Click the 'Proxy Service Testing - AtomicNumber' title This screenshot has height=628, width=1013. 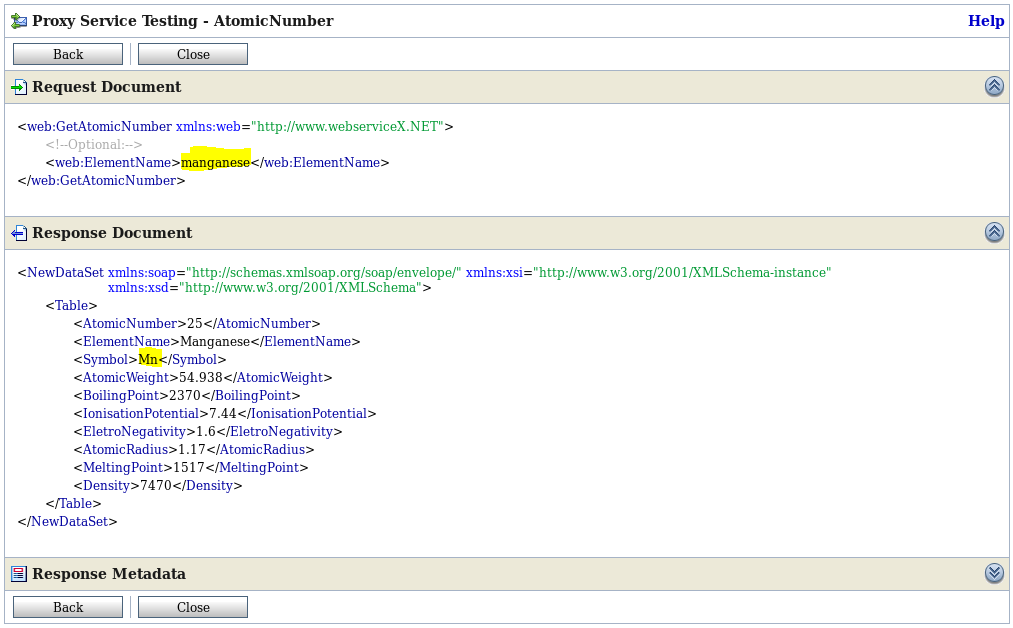[183, 21]
